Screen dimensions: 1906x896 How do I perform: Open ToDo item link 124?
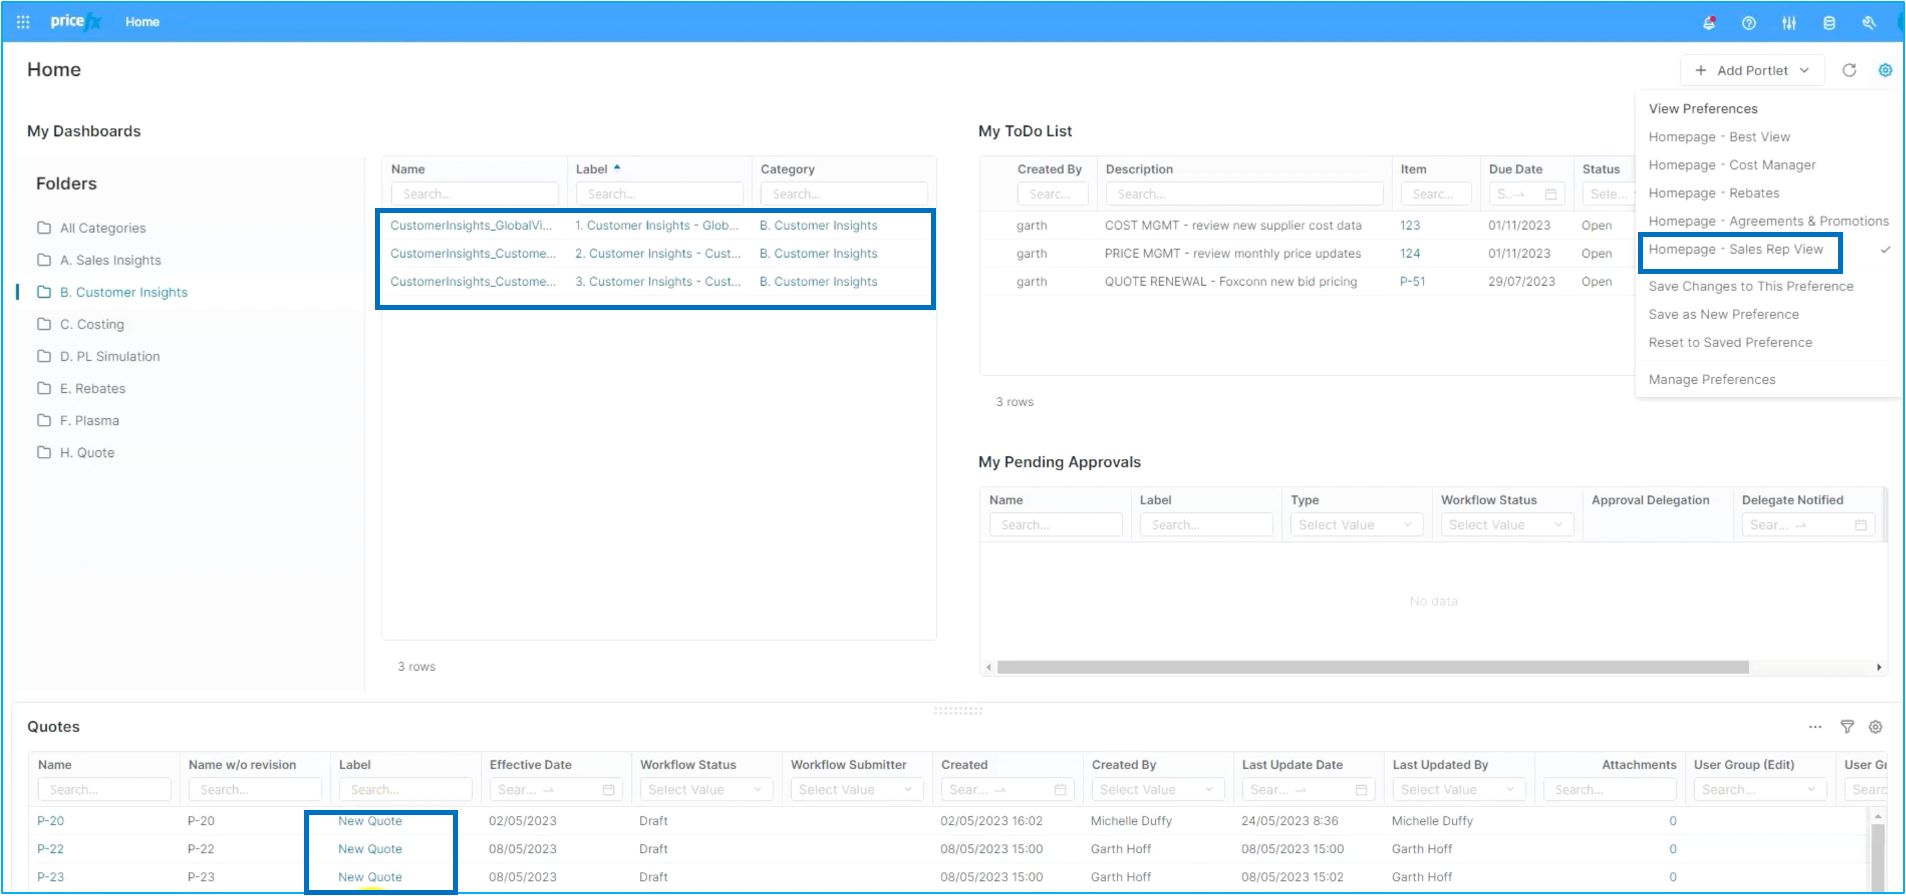1410,253
